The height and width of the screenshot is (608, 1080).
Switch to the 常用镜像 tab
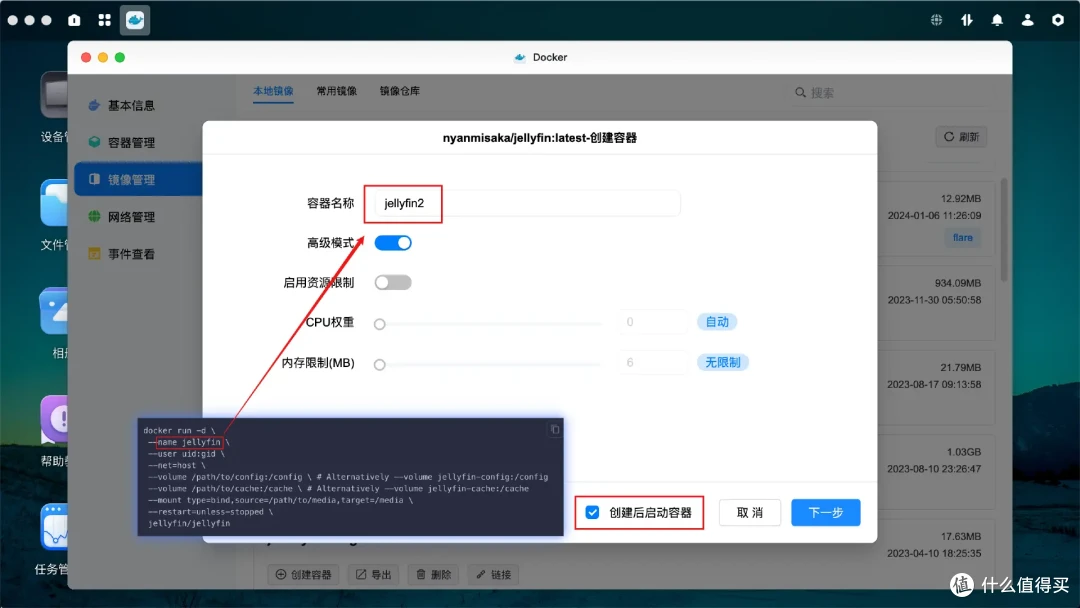click(x=337, y=91)
